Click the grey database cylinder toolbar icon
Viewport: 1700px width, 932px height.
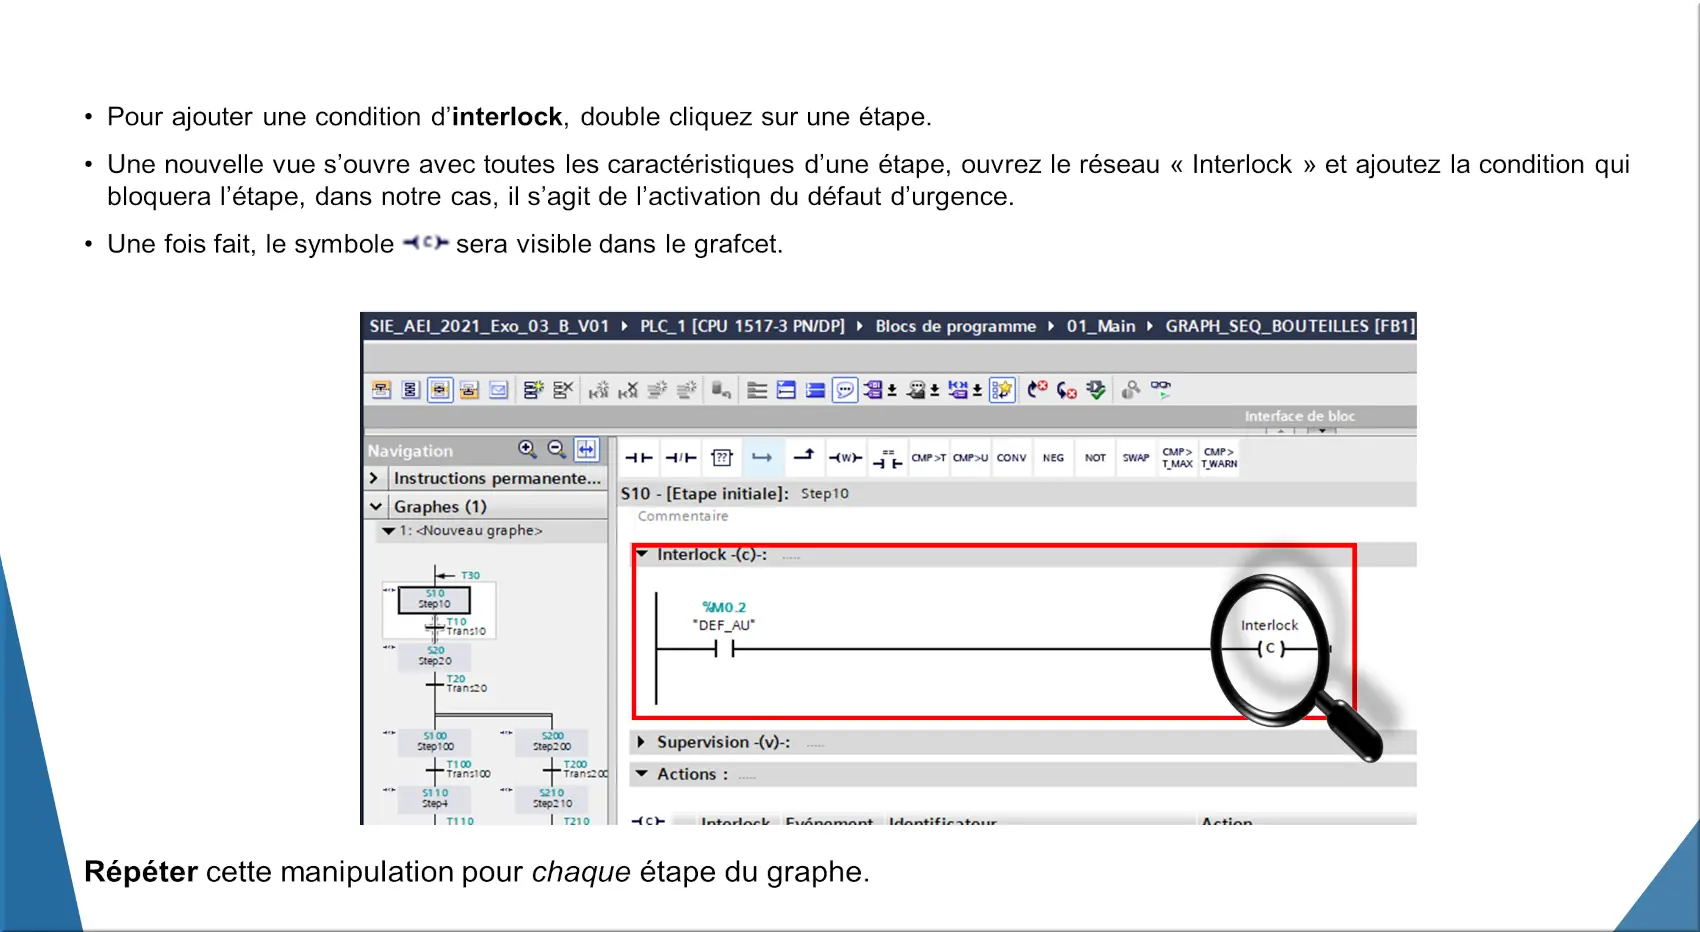click(x=721, y=390)
